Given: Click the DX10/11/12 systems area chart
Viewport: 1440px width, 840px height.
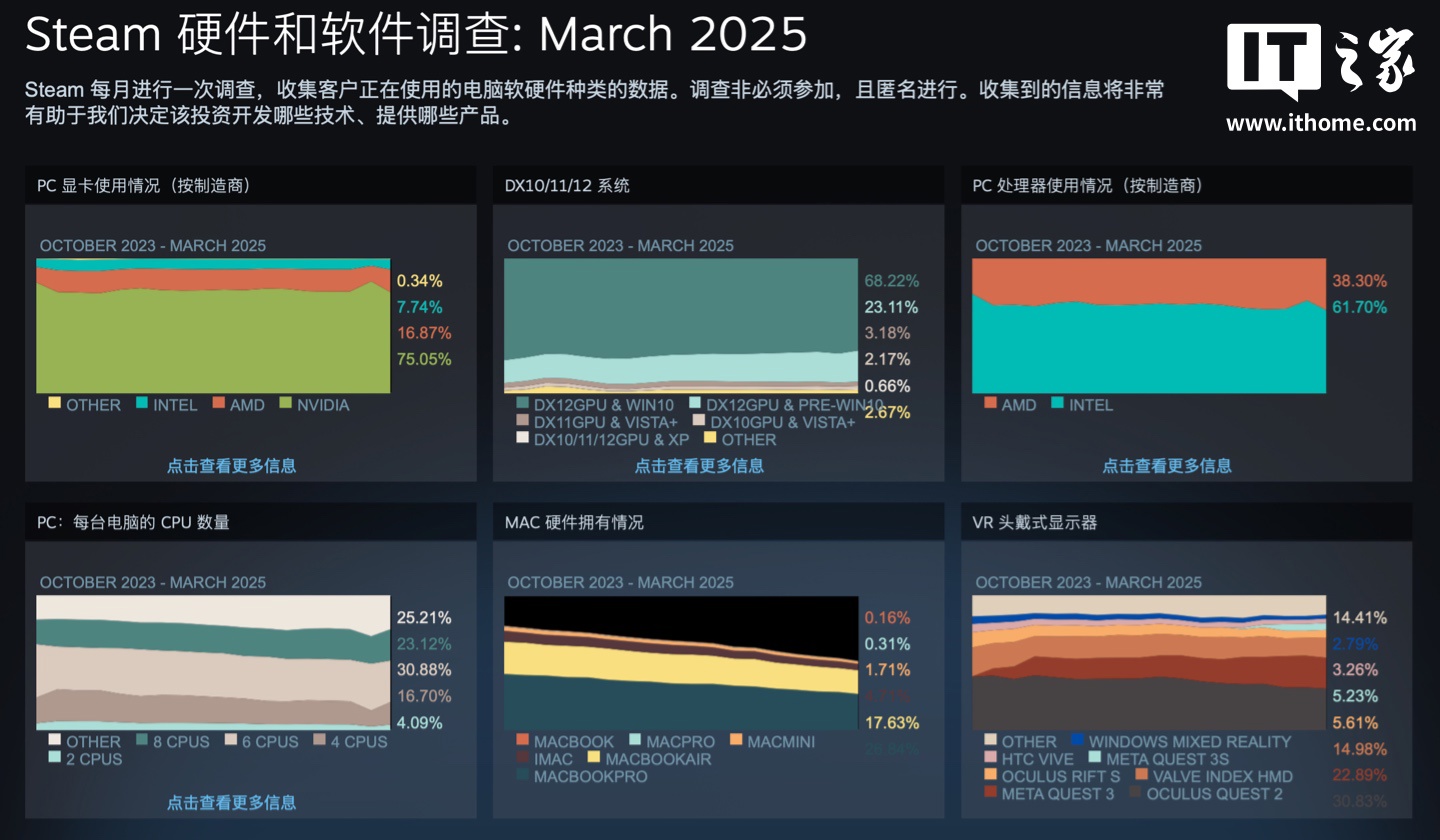Looking at the screenshot, I should point(681,326).
